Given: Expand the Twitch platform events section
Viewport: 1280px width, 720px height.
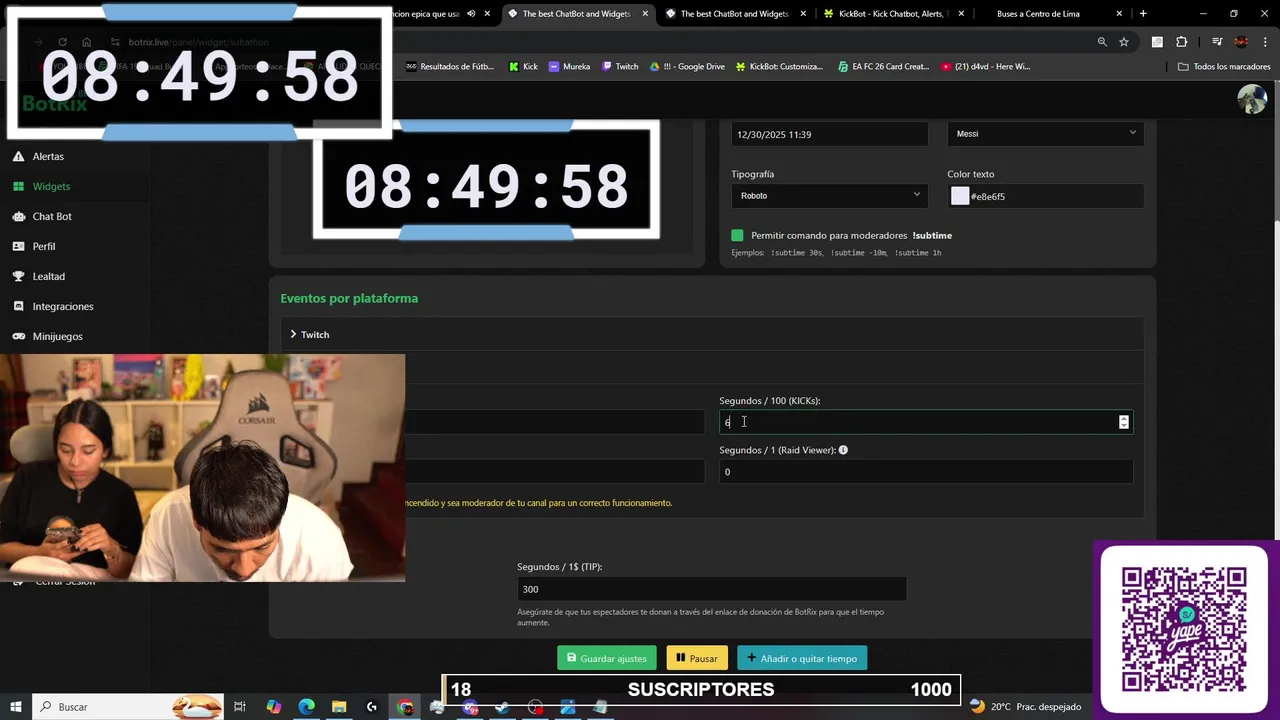Looking at the screenshot, I should point(711,334).
